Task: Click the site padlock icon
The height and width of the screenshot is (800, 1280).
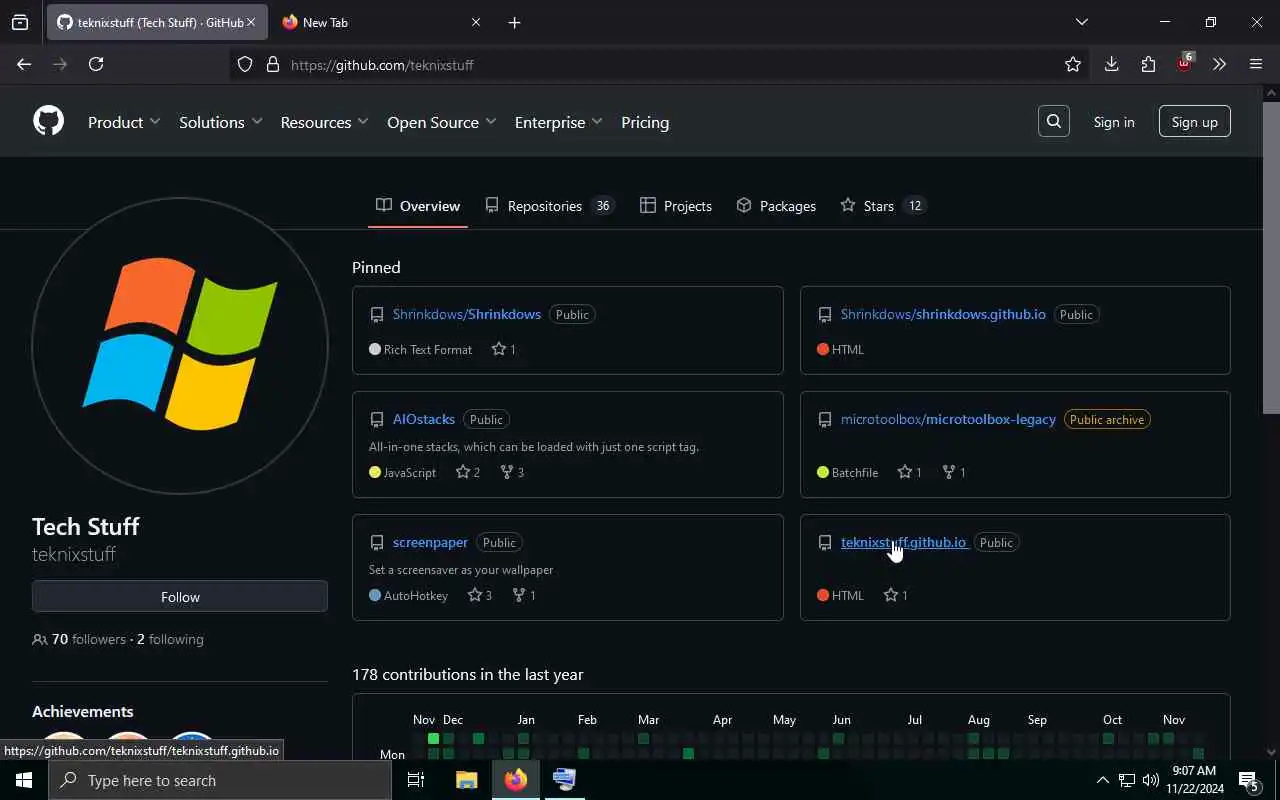Action: coord(272,64)
